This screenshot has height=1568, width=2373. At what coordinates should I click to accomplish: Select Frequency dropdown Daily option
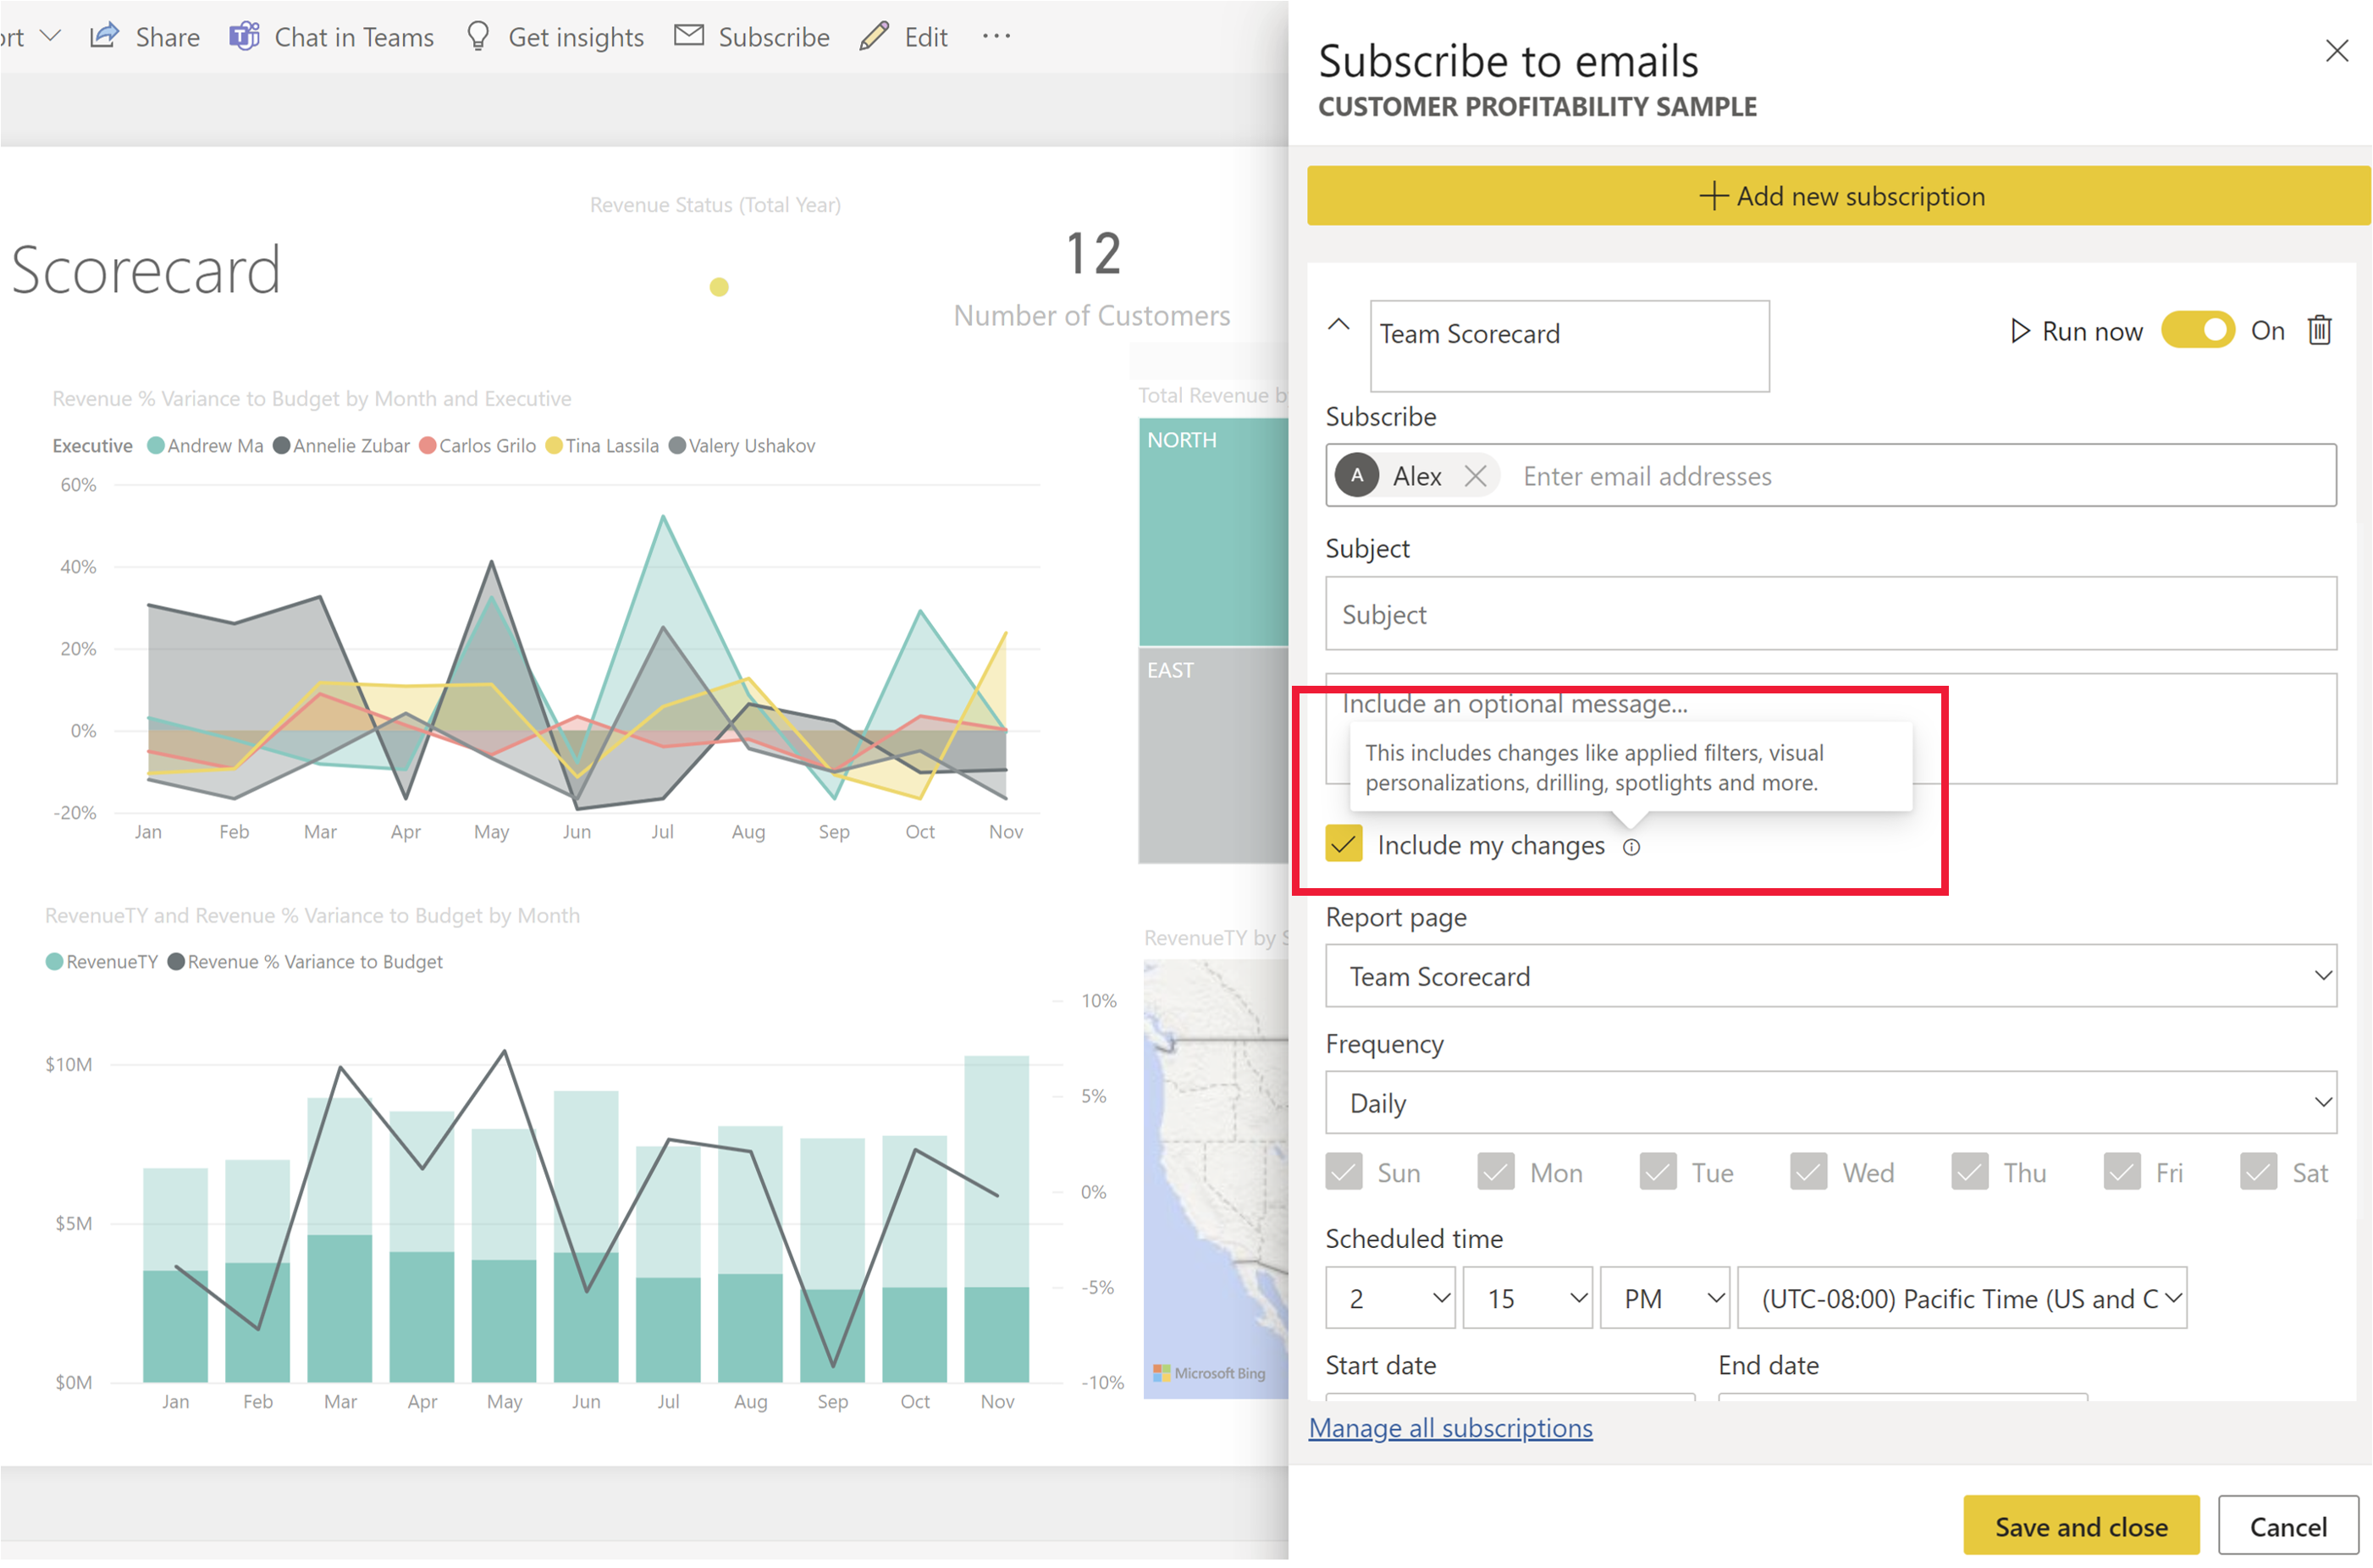pyautogui.click(x=1835, y=1104)
